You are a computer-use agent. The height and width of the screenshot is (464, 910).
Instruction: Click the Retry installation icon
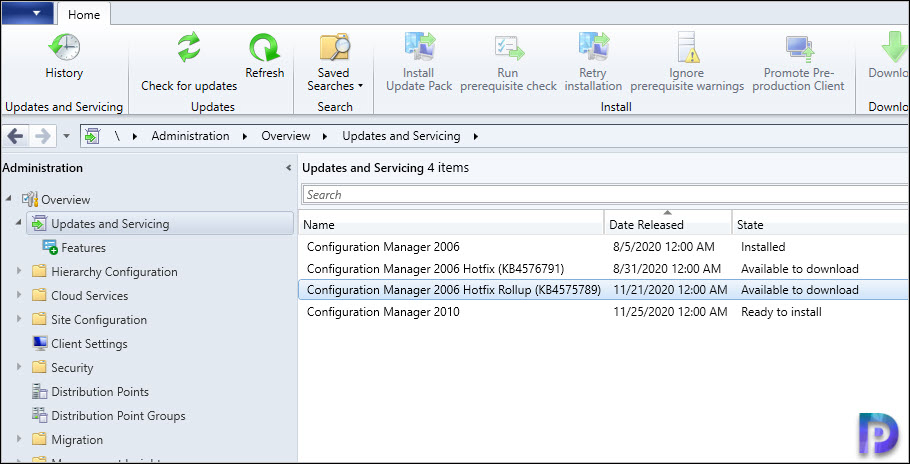tap(593, 47)
